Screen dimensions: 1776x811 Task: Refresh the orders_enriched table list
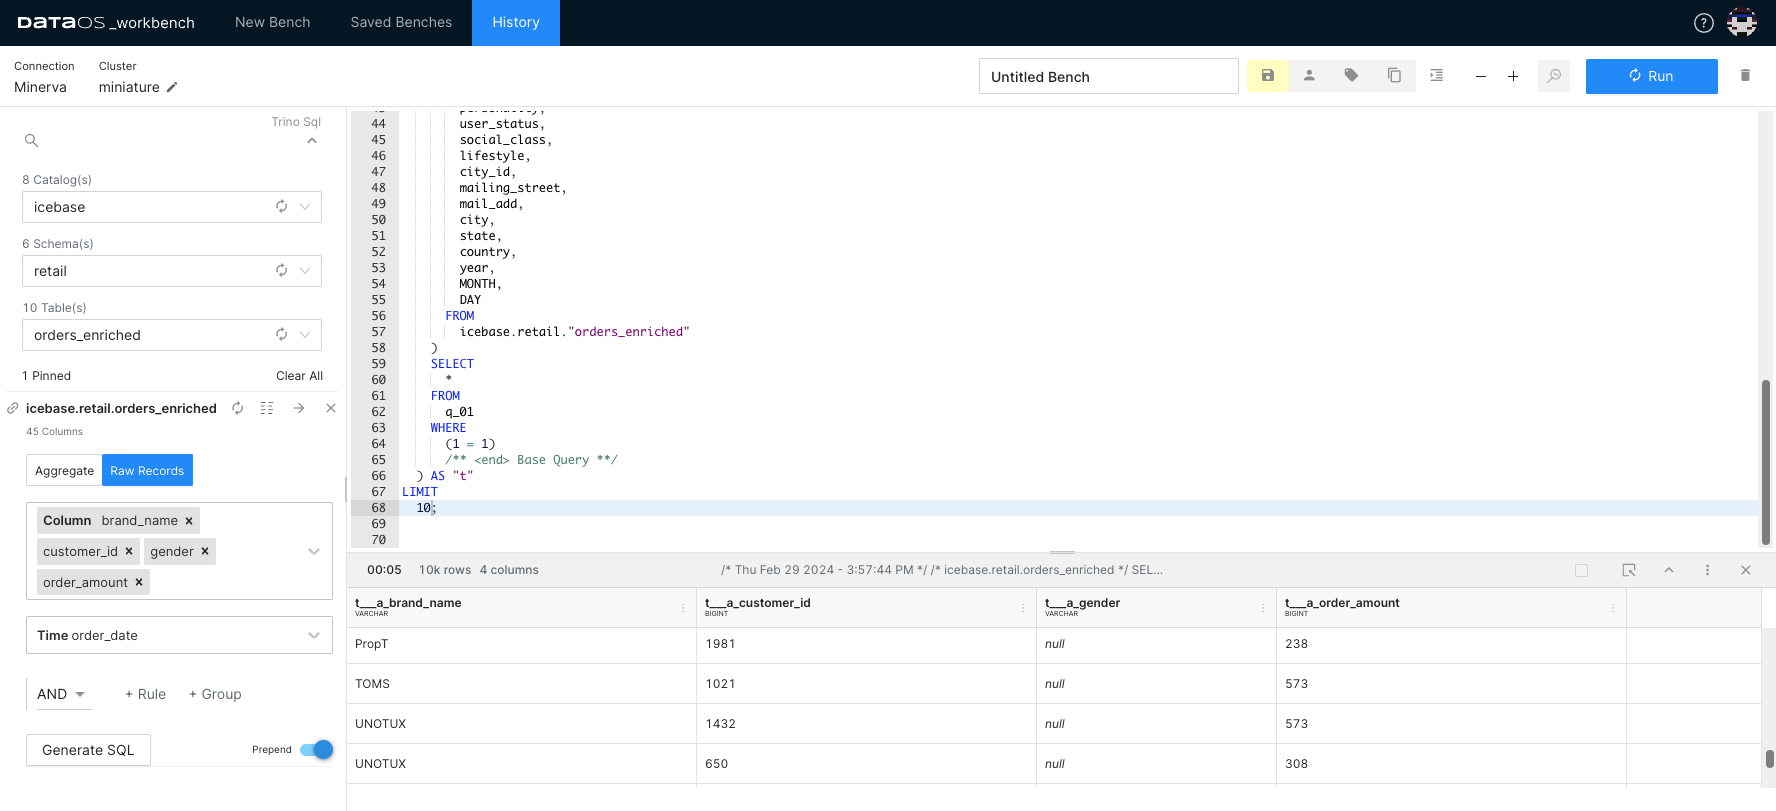282,335
